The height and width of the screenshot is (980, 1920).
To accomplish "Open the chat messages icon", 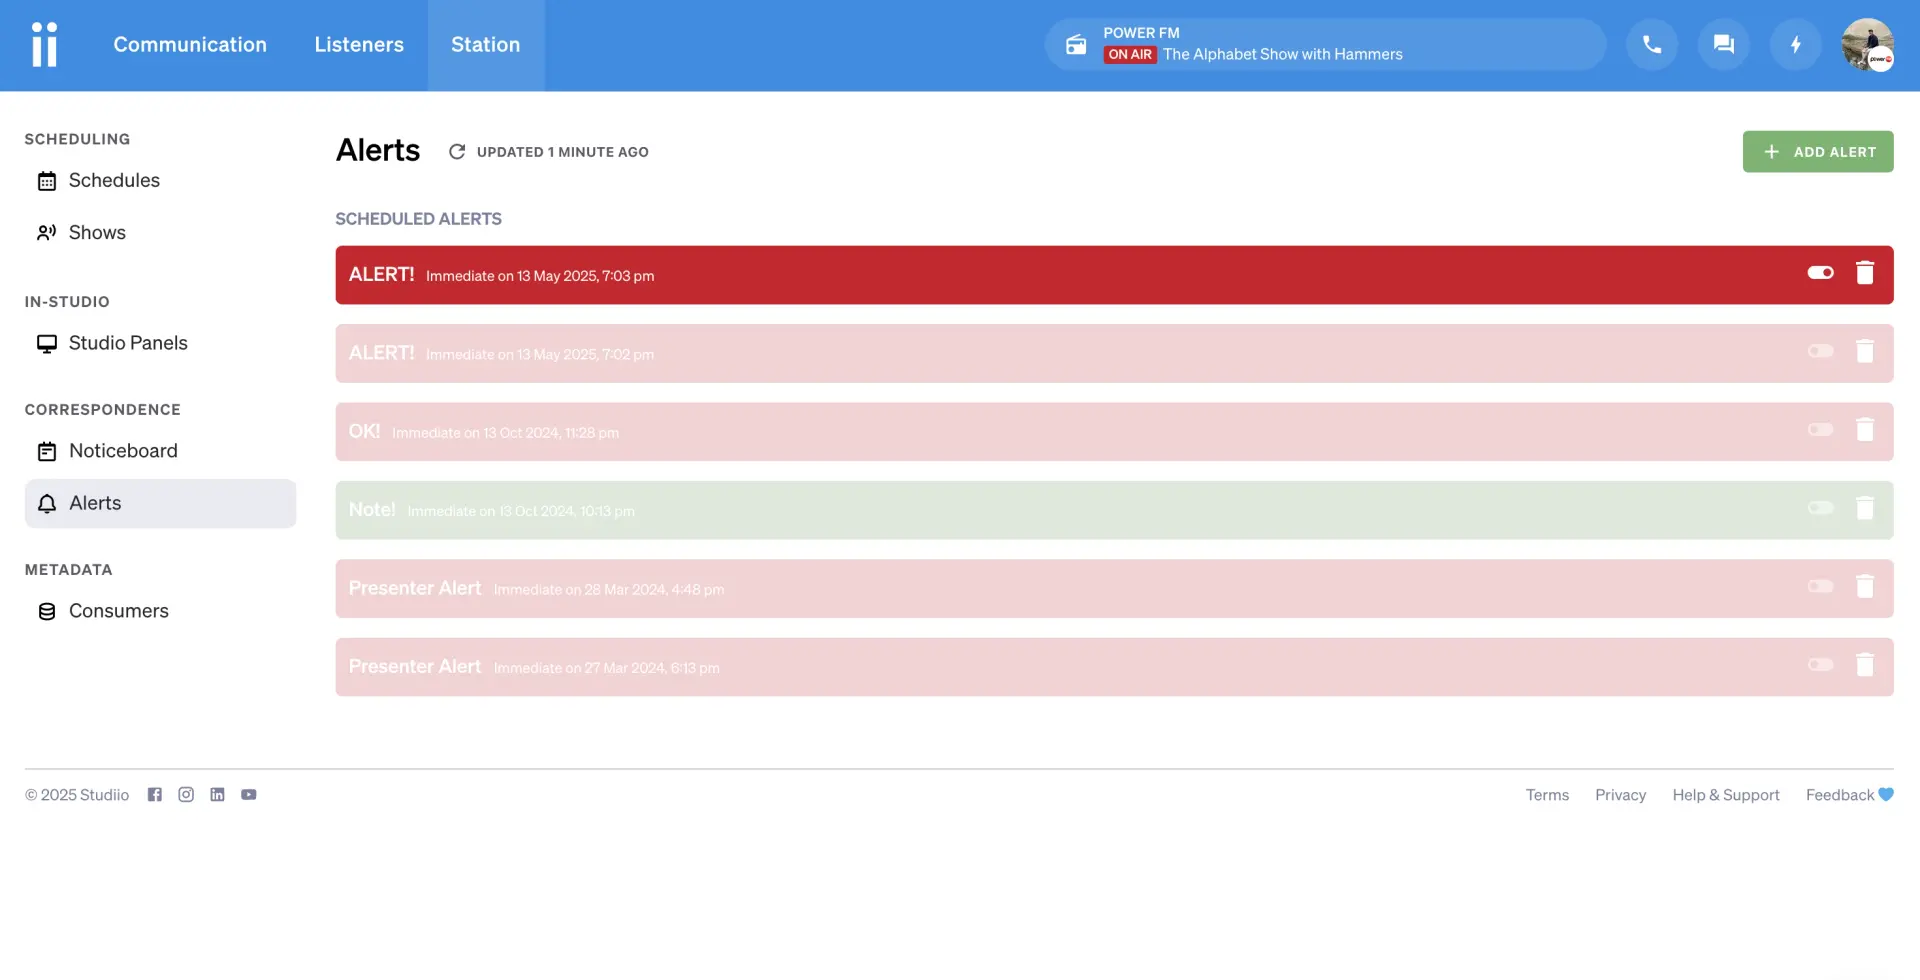I will [x=1723, y=45].
